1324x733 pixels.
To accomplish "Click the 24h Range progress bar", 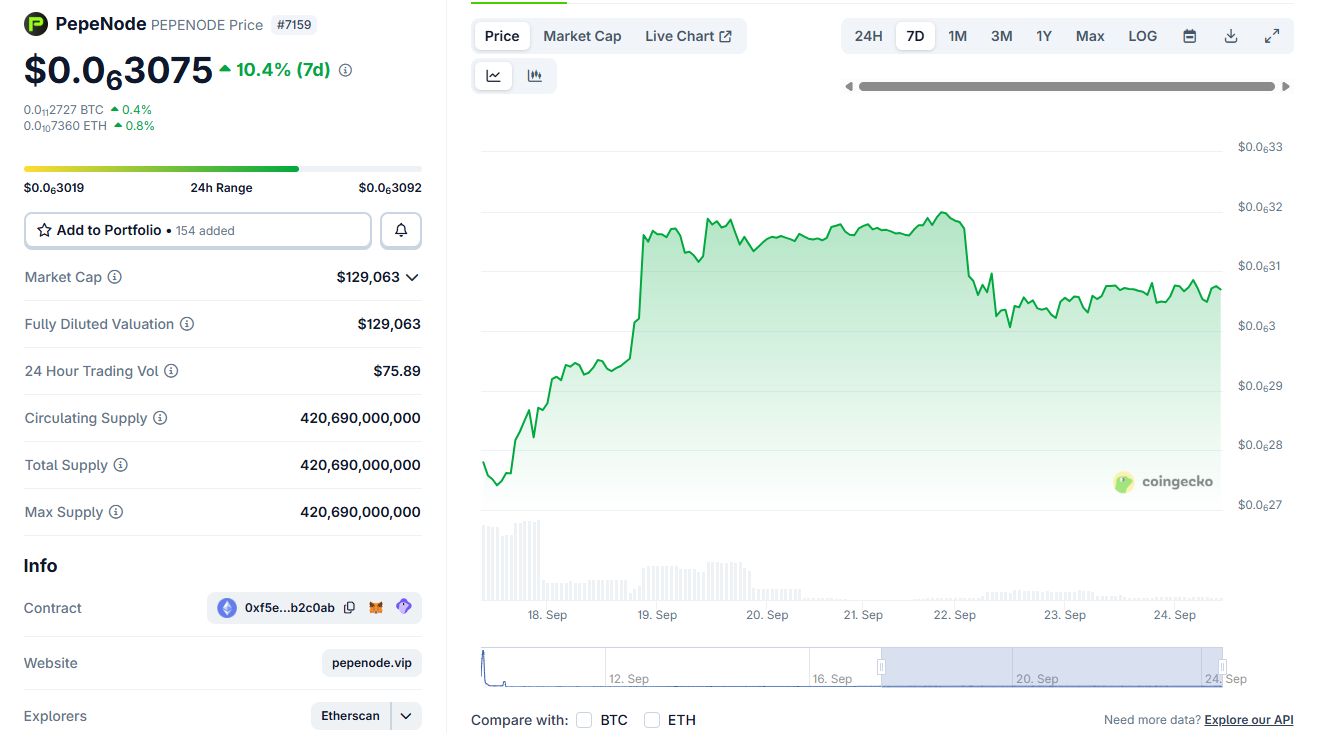I will point(223,169).
